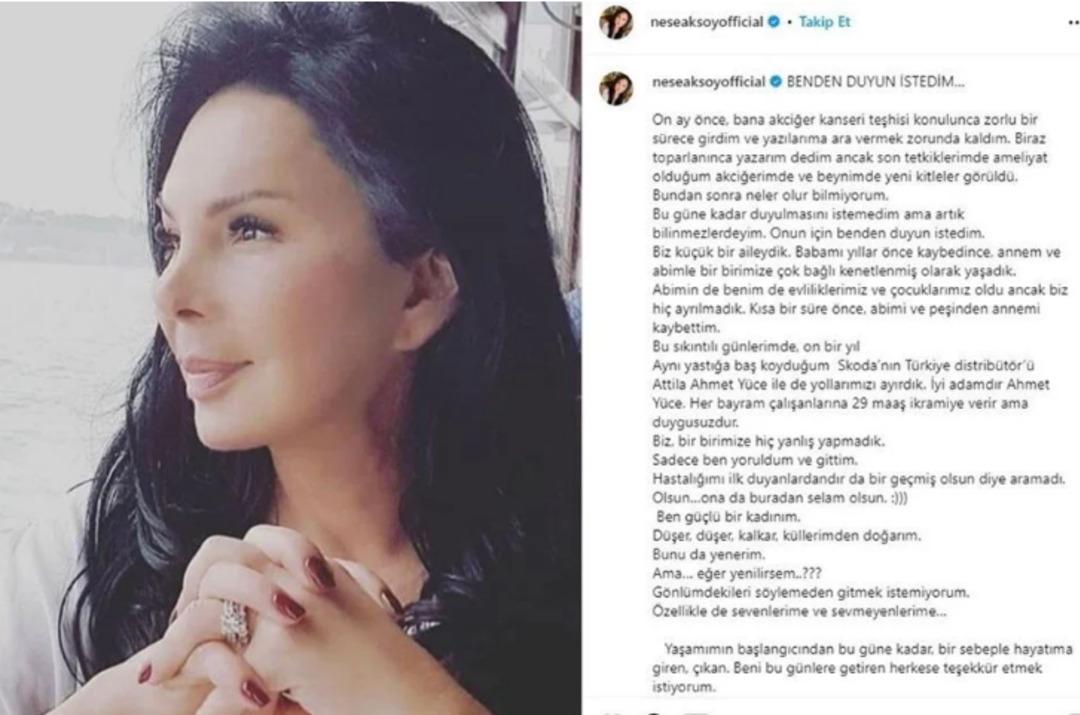Click the word 'kaybettim.' in the caption

point(685,328)
